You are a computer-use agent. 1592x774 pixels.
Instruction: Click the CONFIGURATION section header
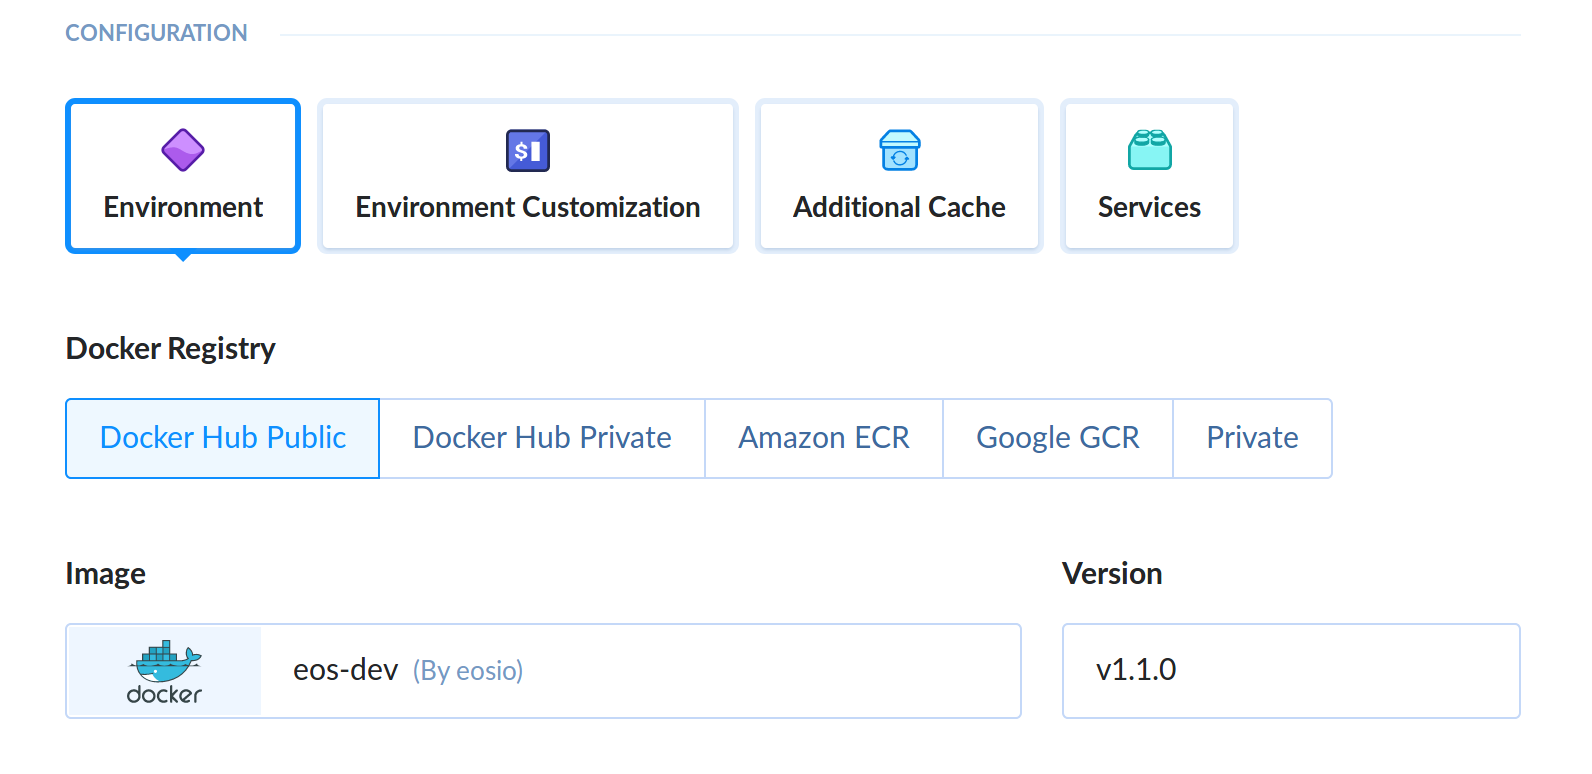(x=156, y=33)
